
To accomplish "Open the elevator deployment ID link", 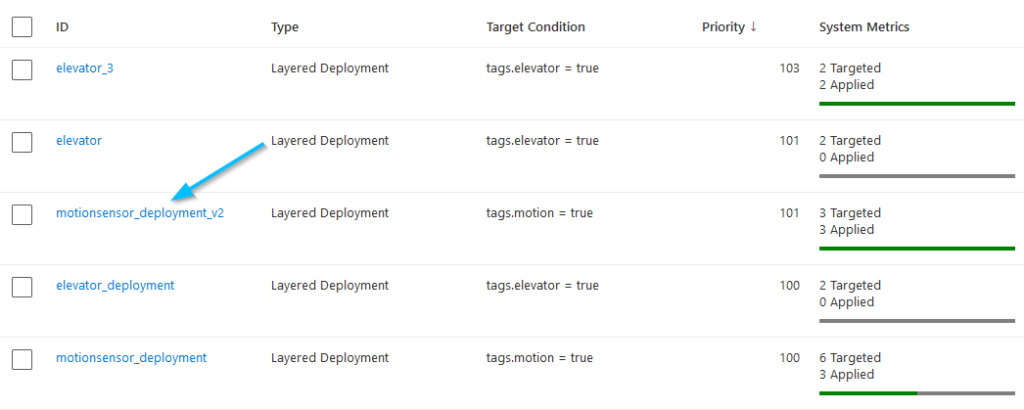I will [x=79, y=141].
